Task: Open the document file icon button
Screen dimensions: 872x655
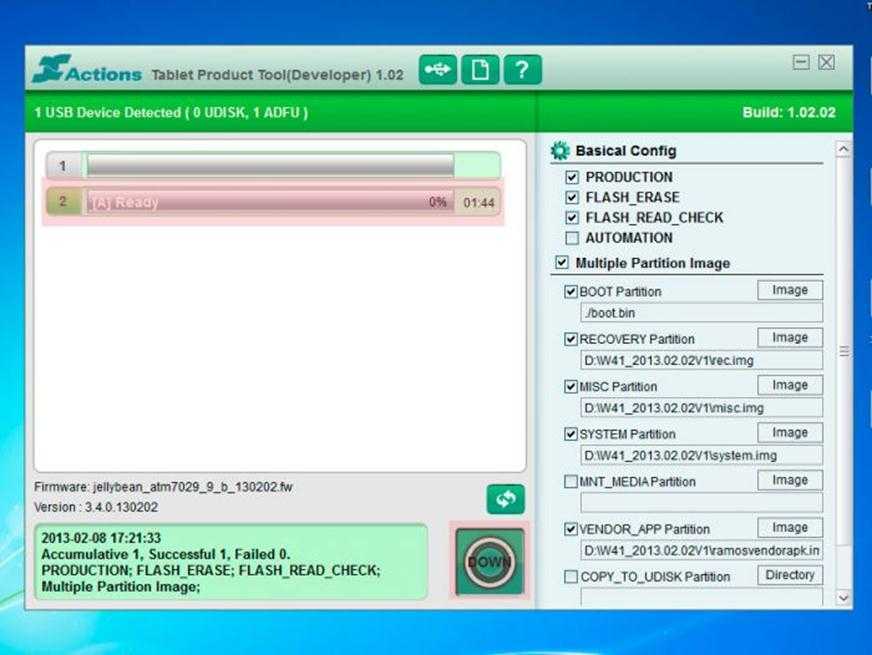Action: click(480, 70)
